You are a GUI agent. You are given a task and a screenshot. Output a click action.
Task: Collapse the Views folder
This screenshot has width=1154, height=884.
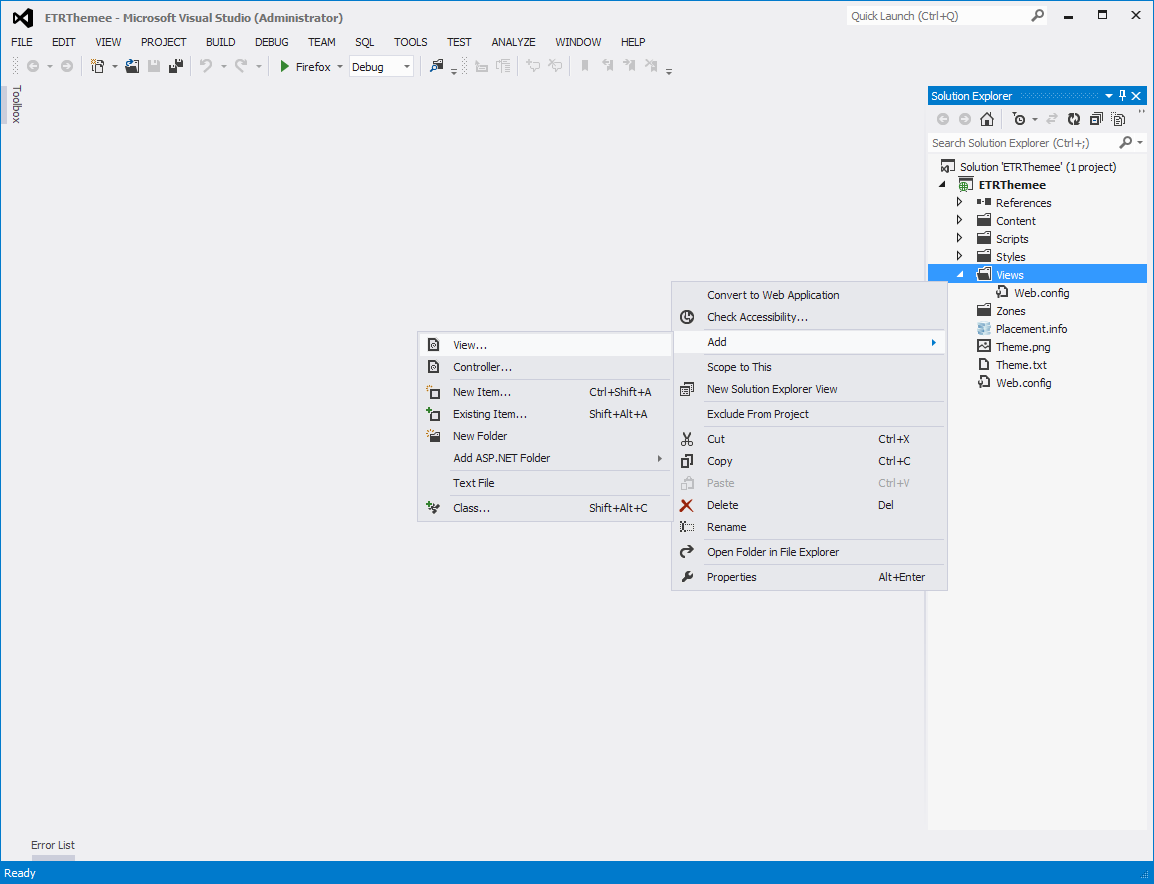tap(960, 275)
